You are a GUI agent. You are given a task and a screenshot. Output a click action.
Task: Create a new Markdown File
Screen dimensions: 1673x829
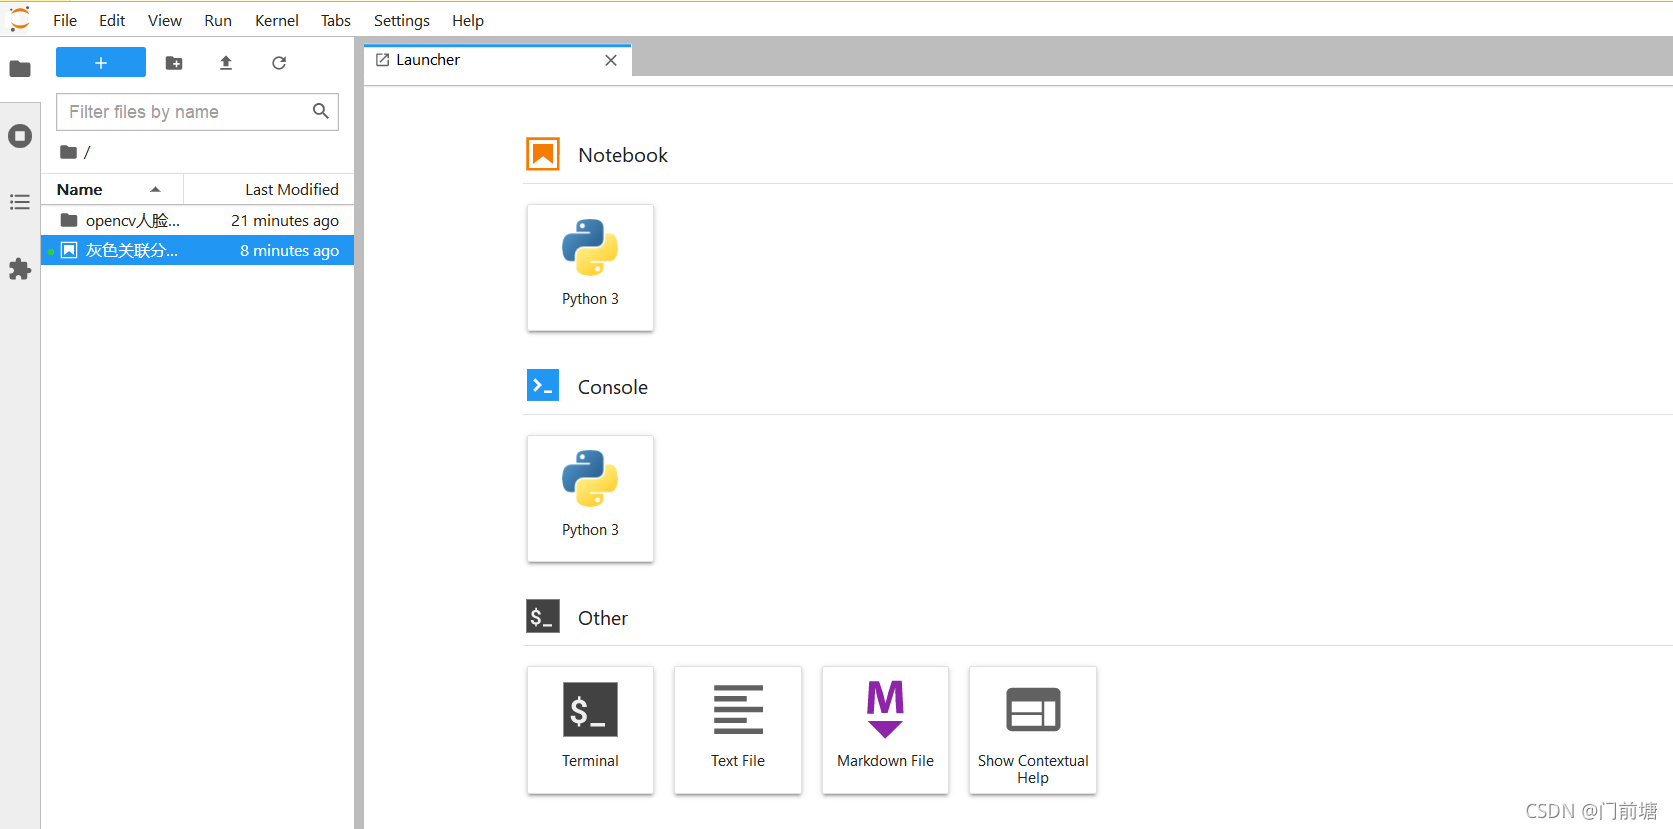click(885, 730)
